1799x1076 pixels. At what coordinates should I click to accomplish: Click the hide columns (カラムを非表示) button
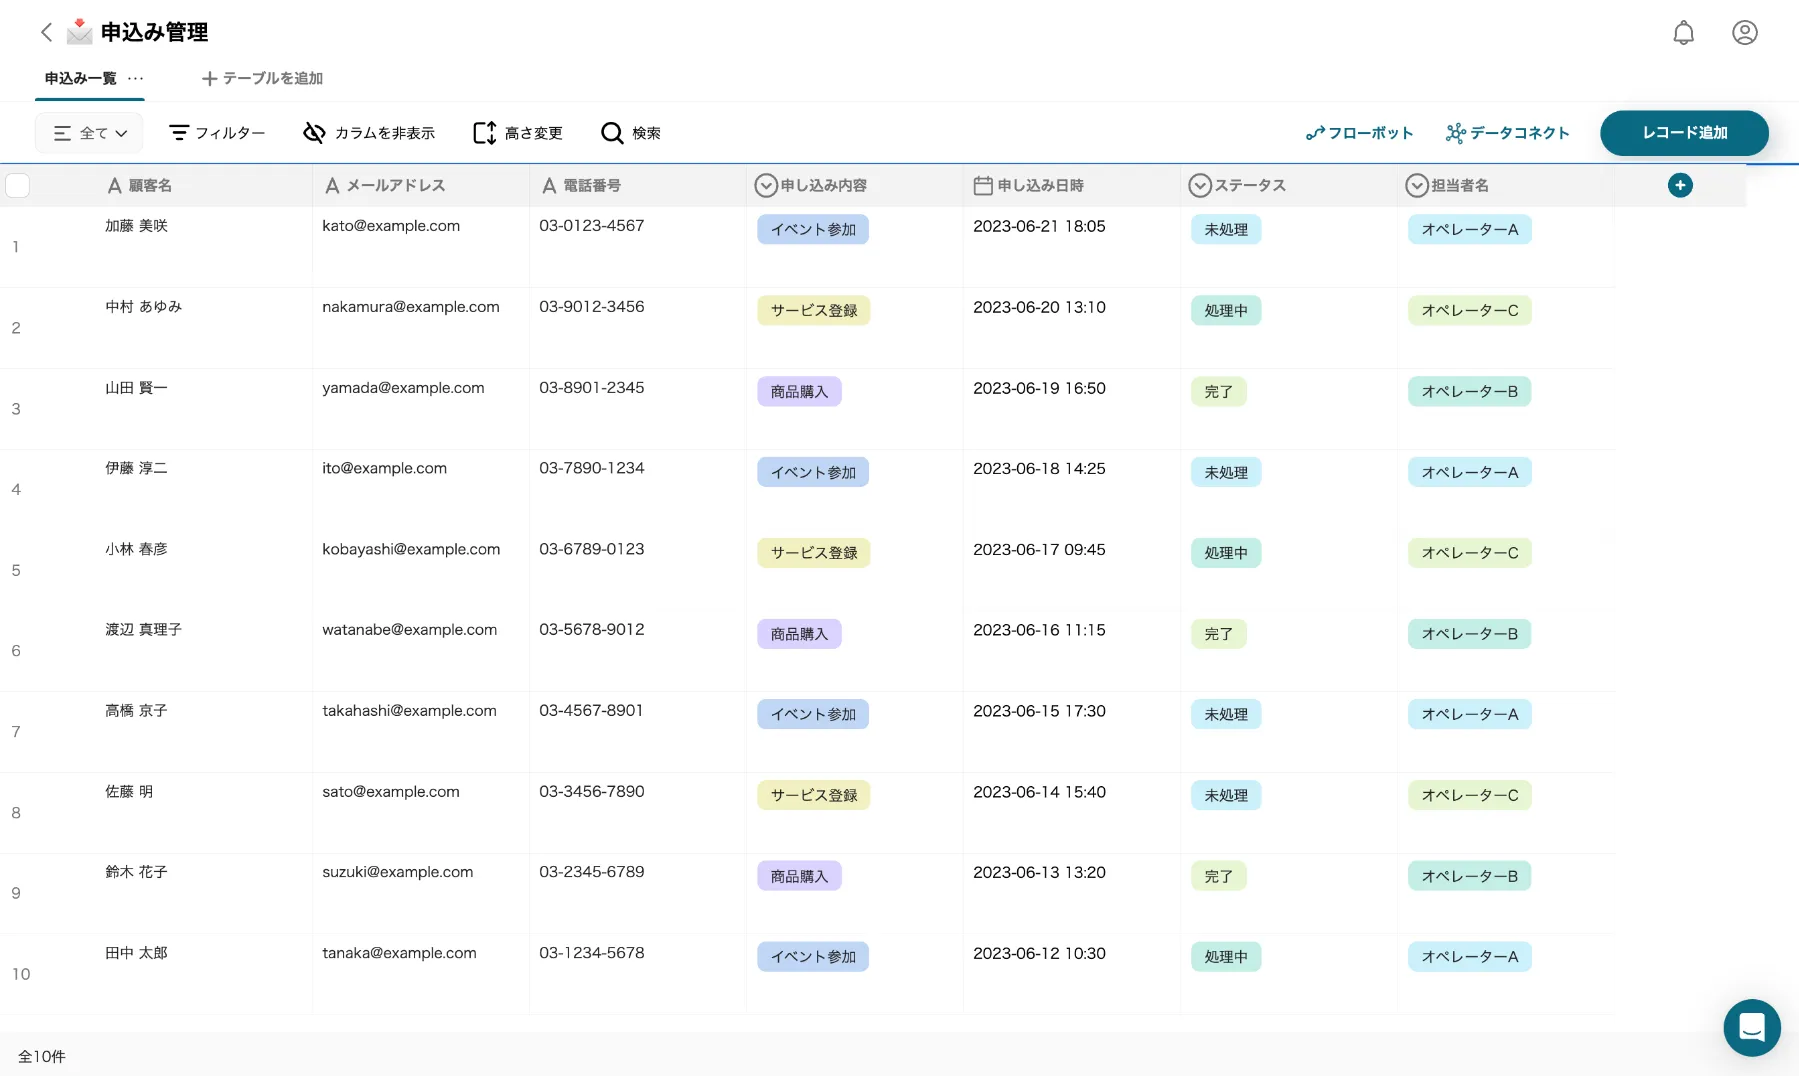(x=369, y=133)
